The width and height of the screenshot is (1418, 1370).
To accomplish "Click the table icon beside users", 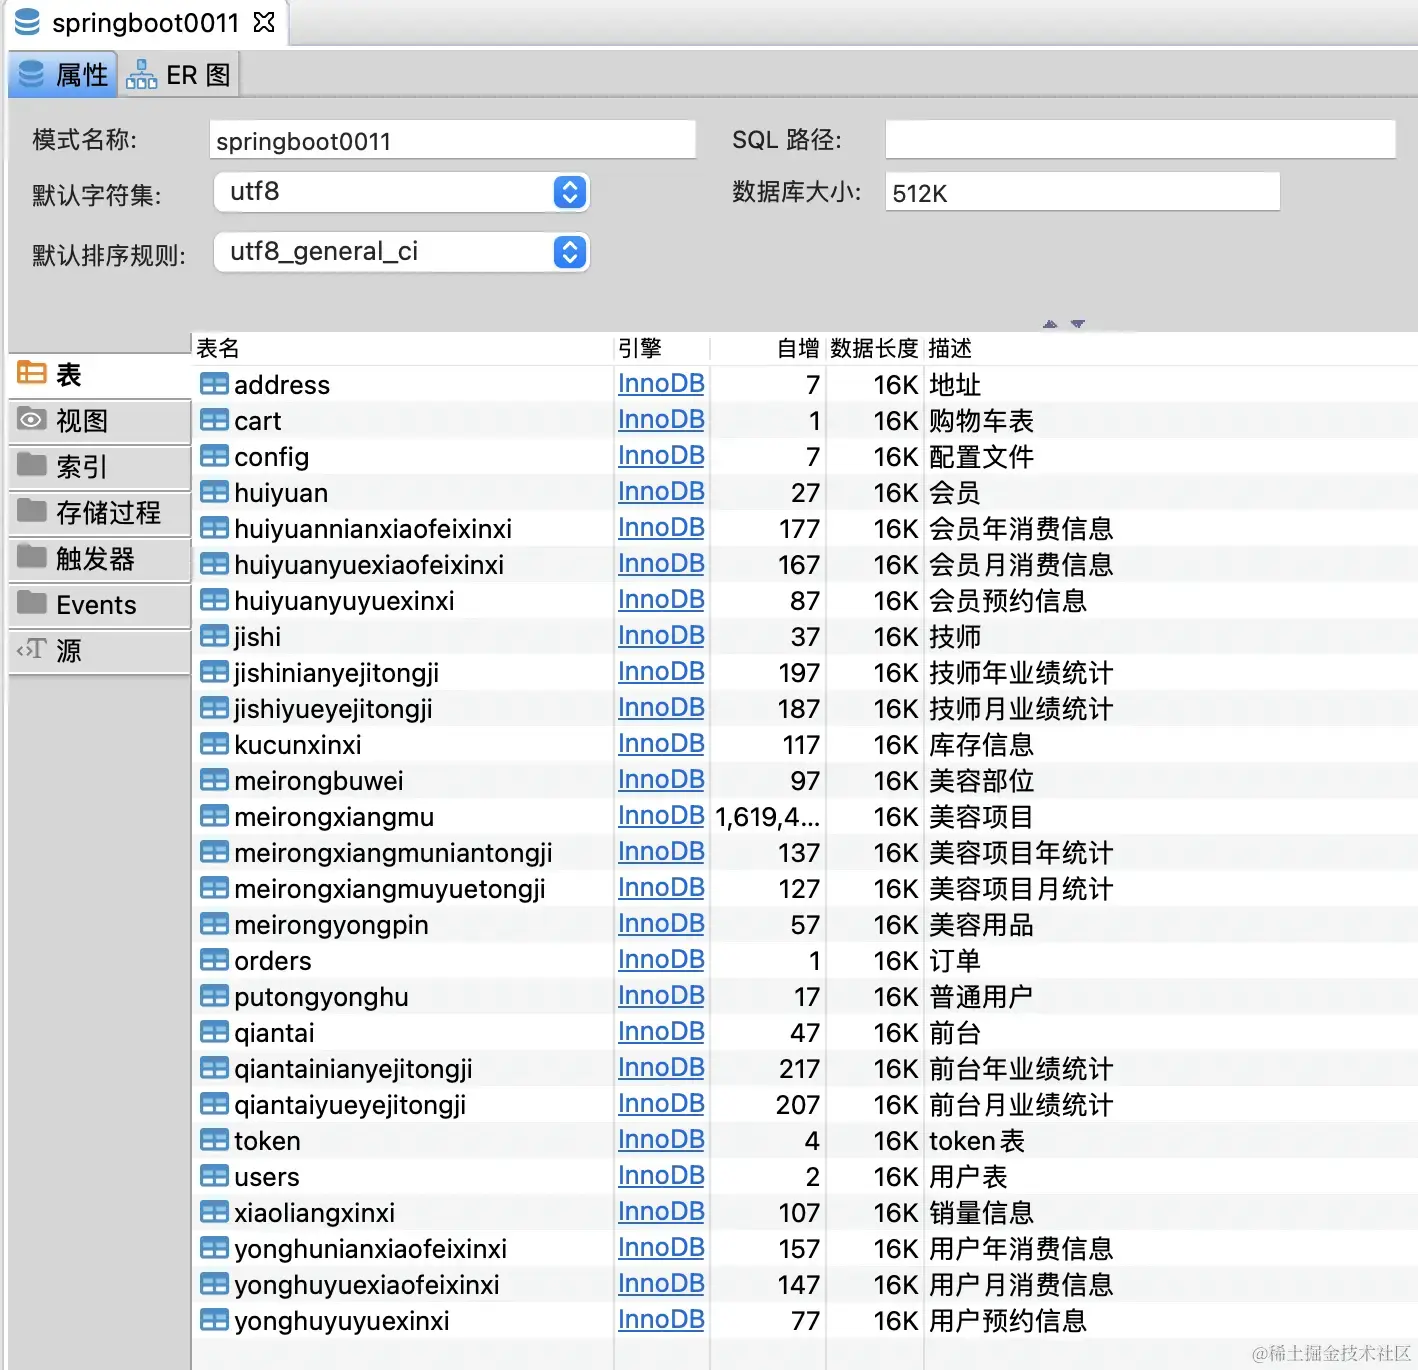I will click(214, 1176).
